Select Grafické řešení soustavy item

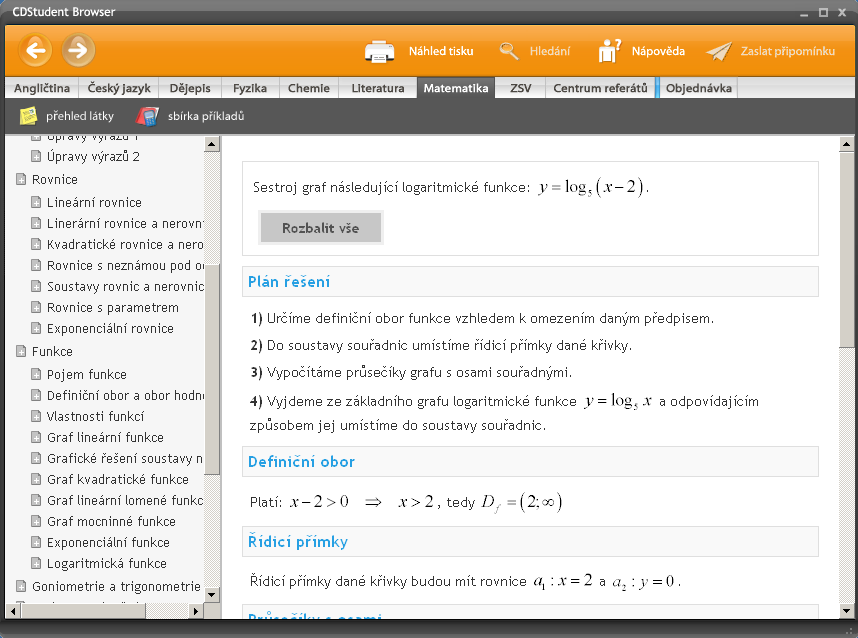[125, 459]
